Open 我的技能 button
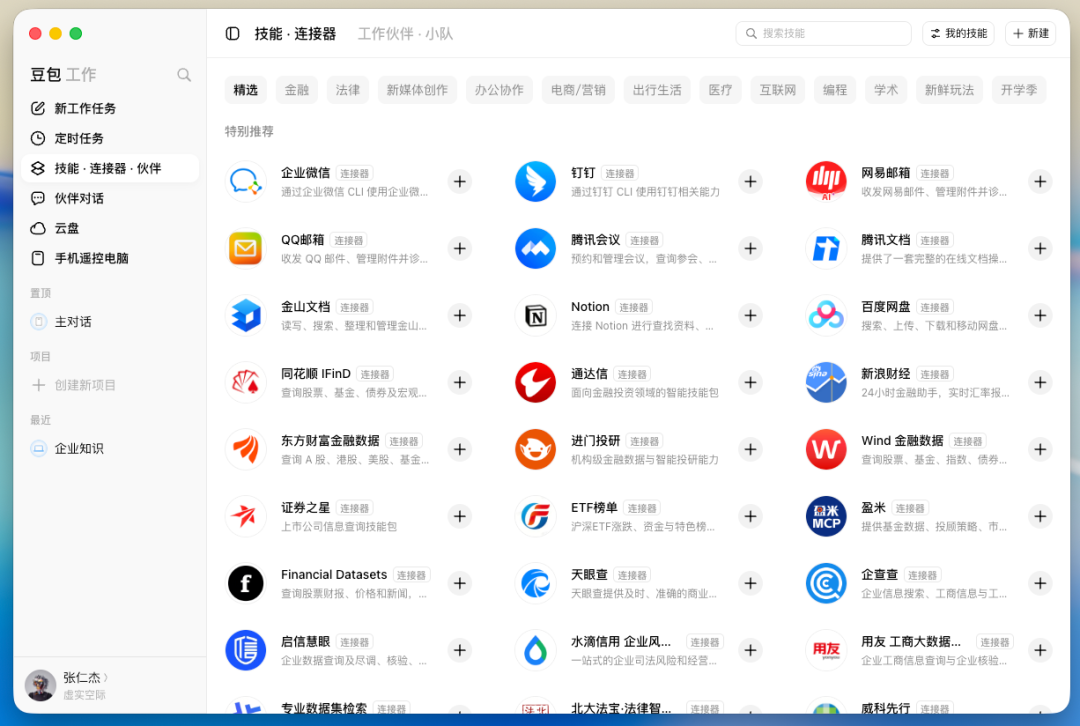 pyautogui.click(x=958, y=34)
